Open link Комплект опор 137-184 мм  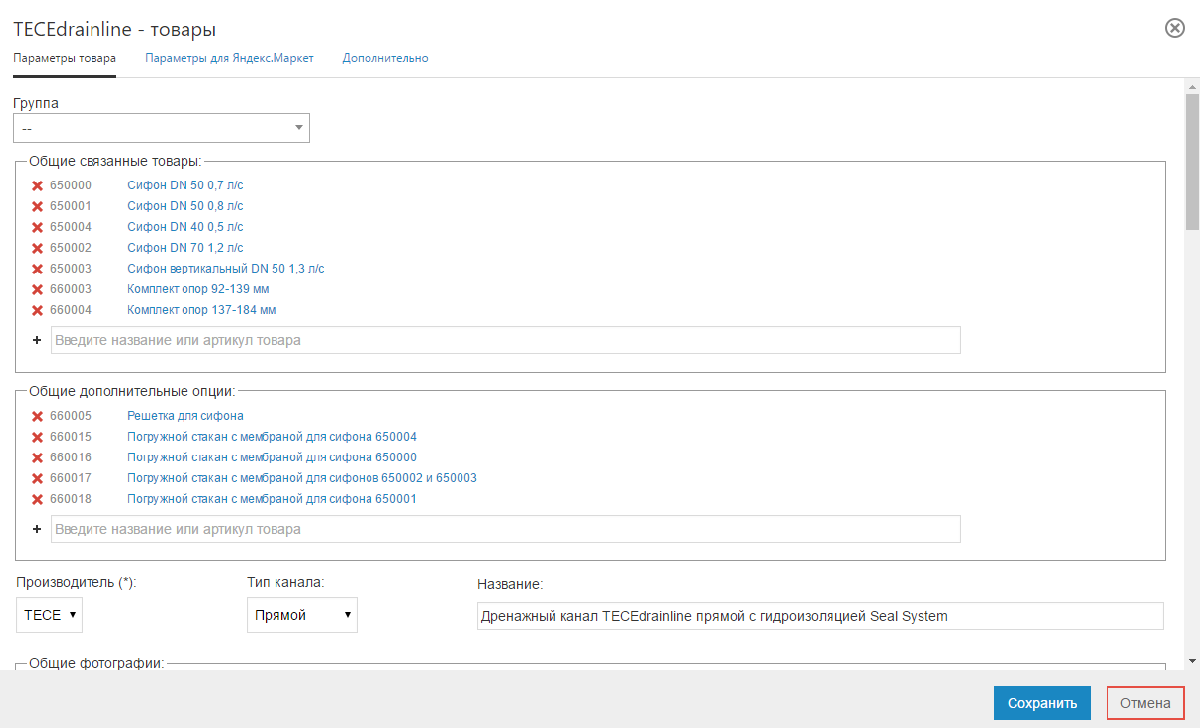pos(202,310)
